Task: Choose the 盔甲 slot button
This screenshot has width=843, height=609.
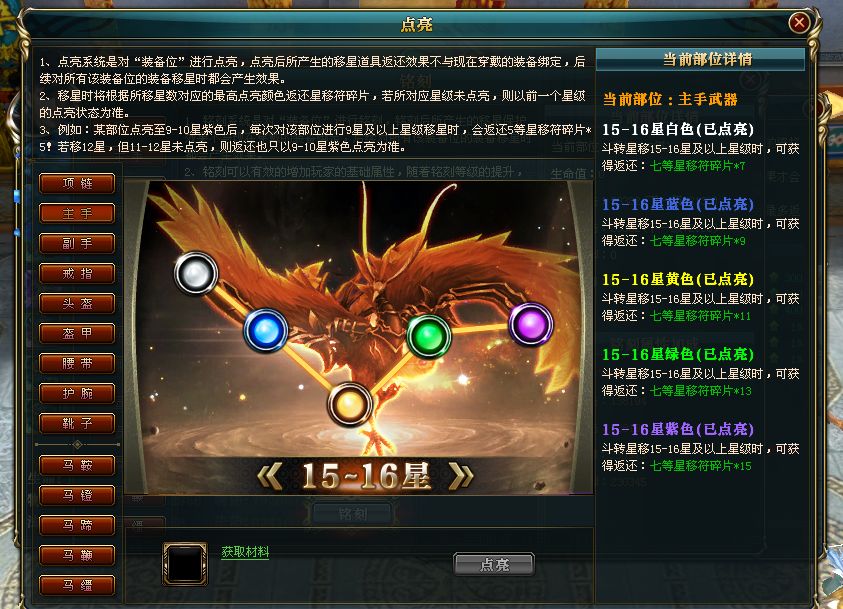Action: tap(77, 333)
